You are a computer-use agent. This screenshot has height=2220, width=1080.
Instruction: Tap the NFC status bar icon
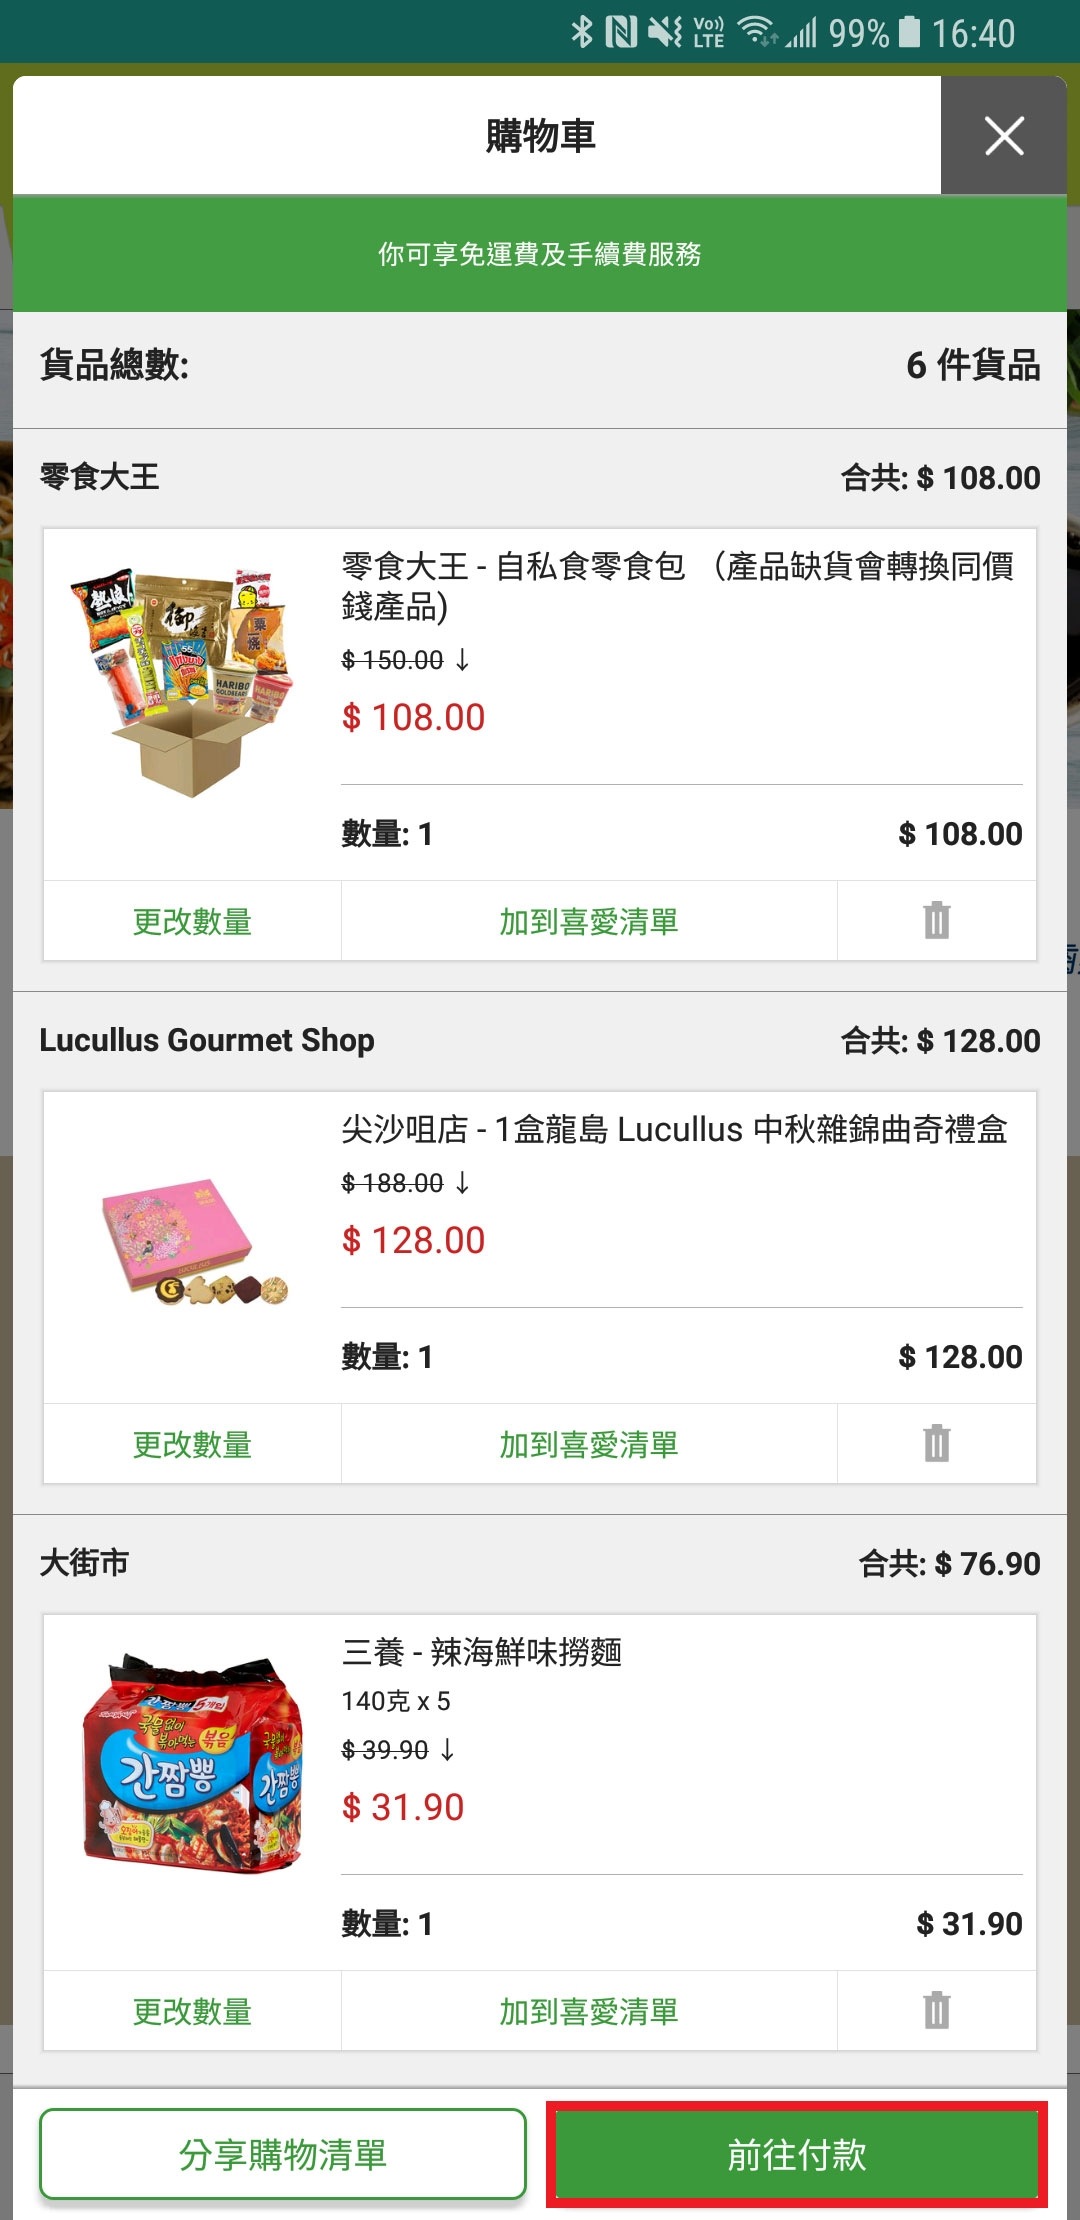click(621, 32)
